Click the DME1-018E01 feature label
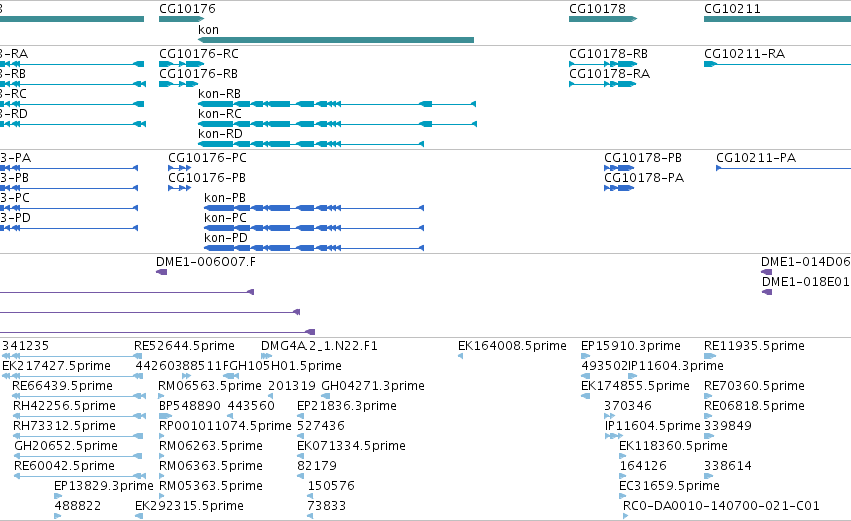Image resolution: width=851 pixels, height=521 pixels. [x=805, y=282]
